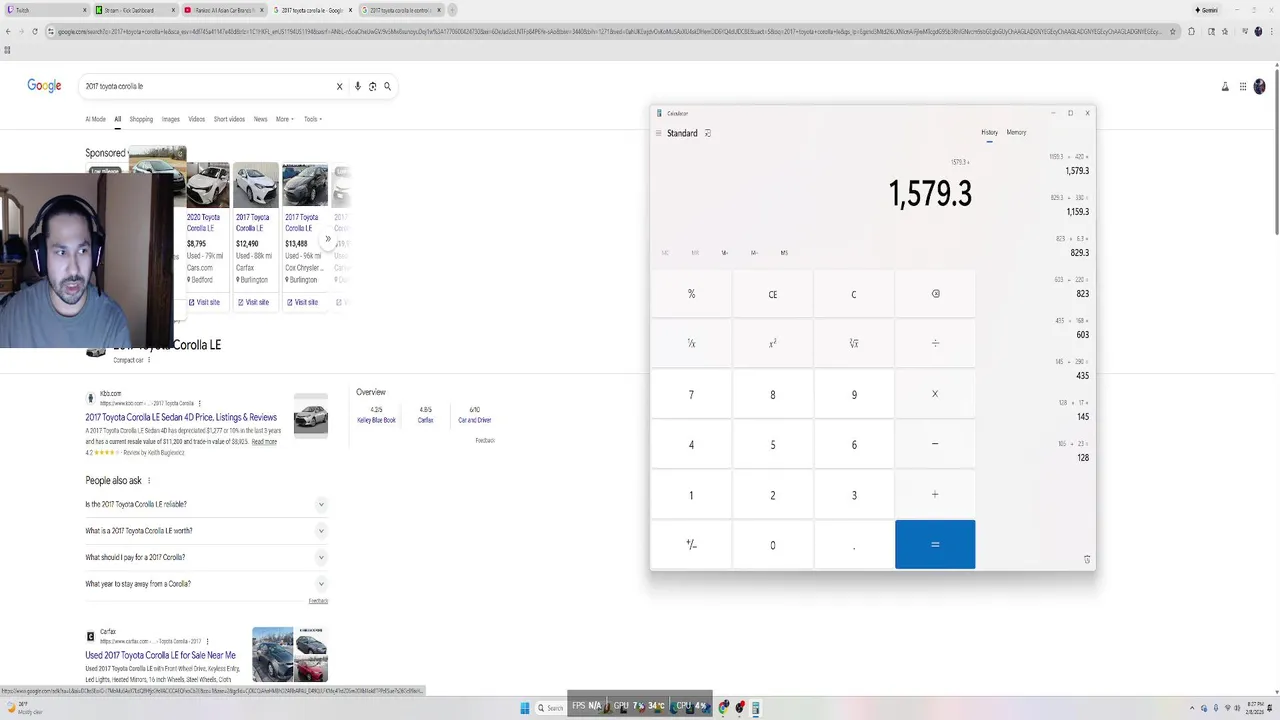Switch to Images search tab
The height and width of the screenshot is (720, 1280).
(171, 119)
